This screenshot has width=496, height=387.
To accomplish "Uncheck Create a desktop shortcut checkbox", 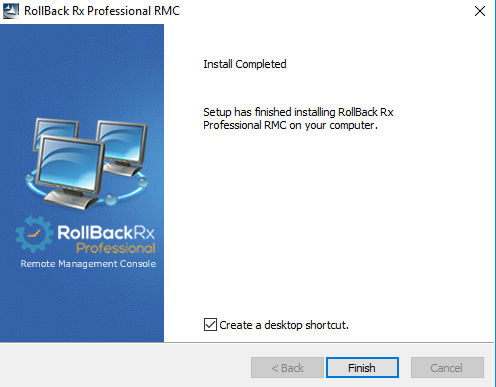I will tap(210, 324).
